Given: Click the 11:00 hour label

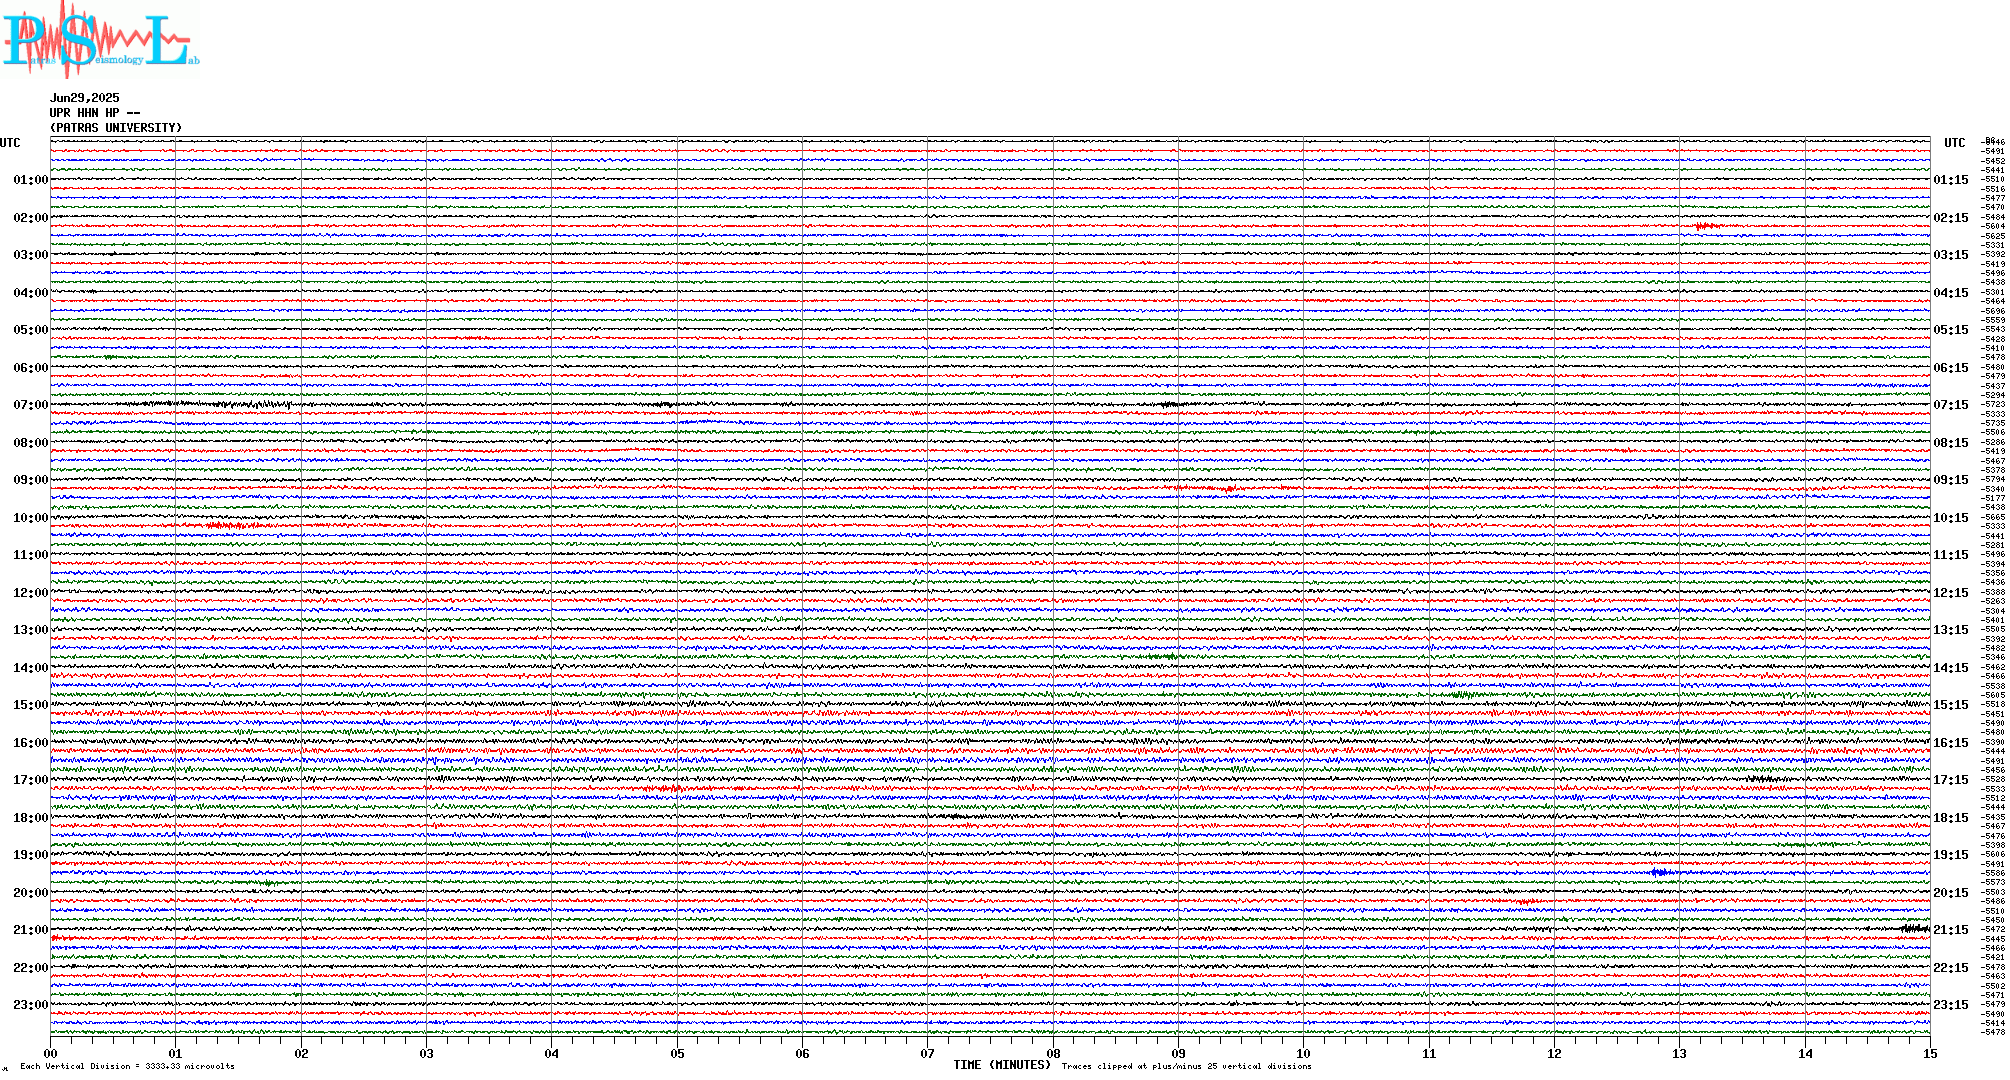Looking at the screenshot, I should 30,555.
